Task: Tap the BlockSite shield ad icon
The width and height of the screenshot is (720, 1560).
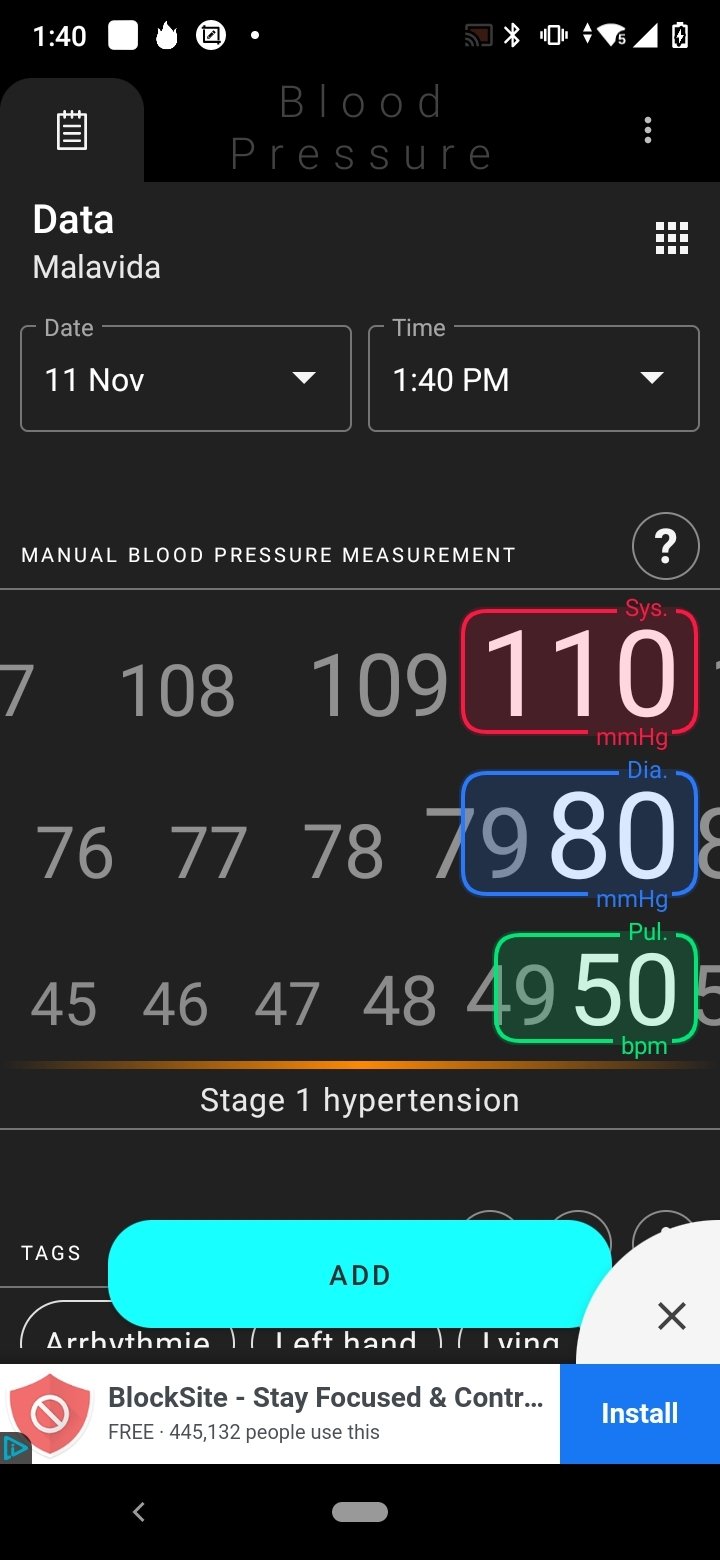Action: (50, 1414)
